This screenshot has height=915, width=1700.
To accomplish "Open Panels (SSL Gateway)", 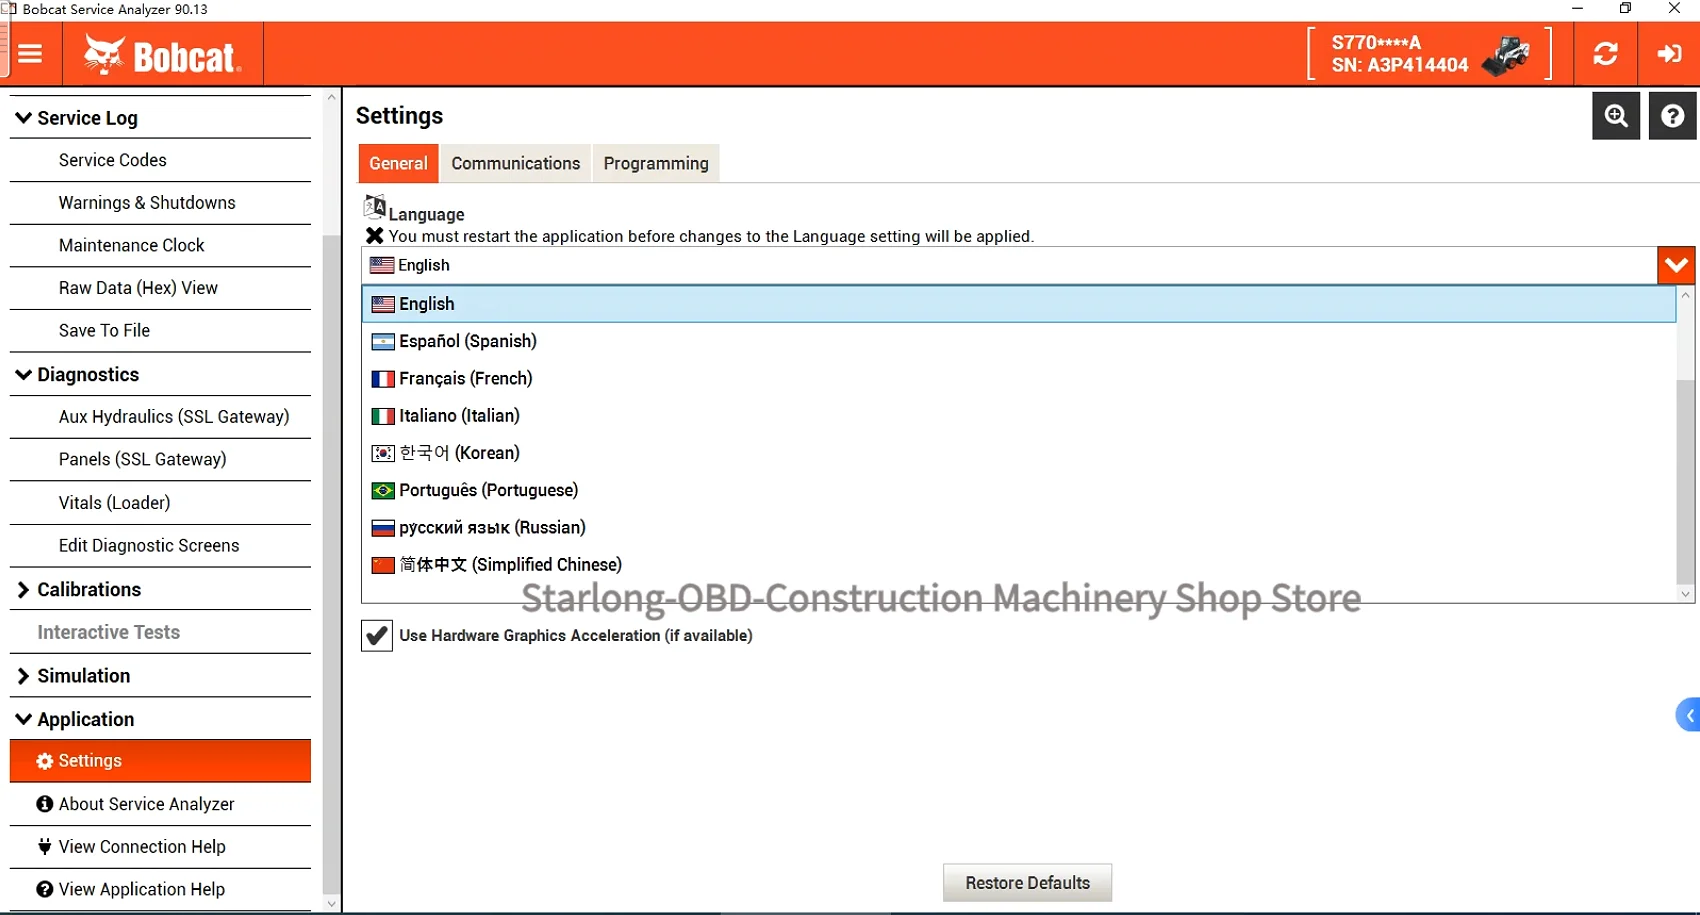I will (x=160, y=460).
